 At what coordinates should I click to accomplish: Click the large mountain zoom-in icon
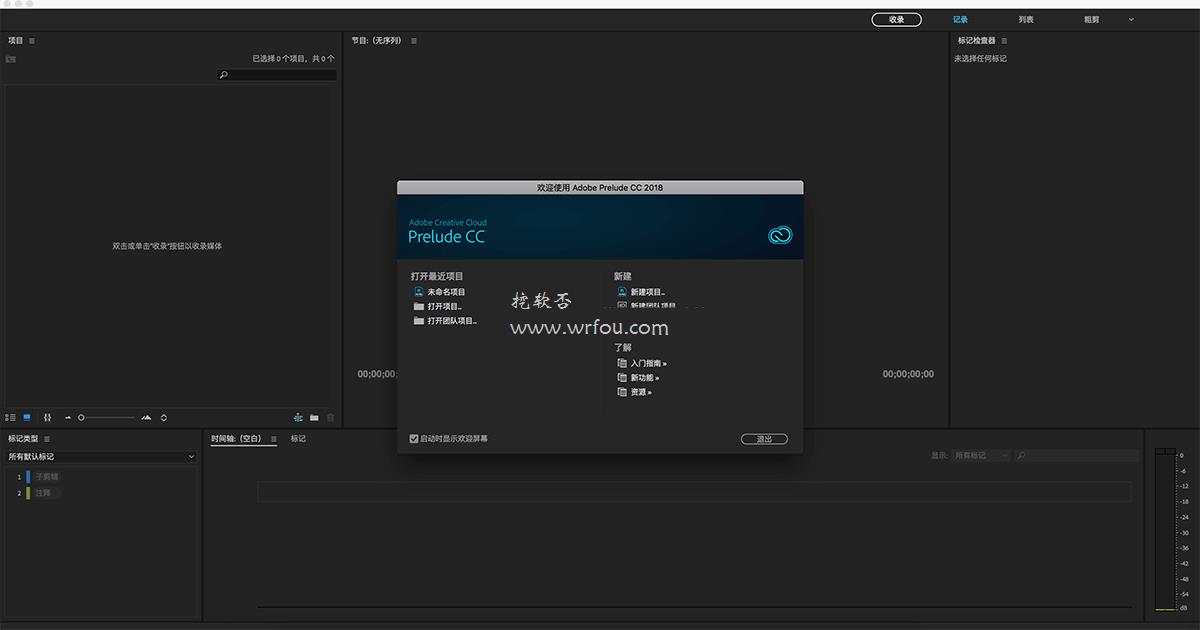click(146, 417)
